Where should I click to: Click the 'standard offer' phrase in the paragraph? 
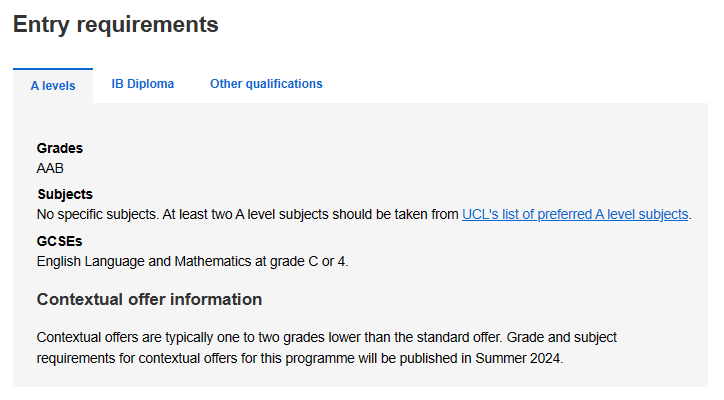[x=459, y=337]
